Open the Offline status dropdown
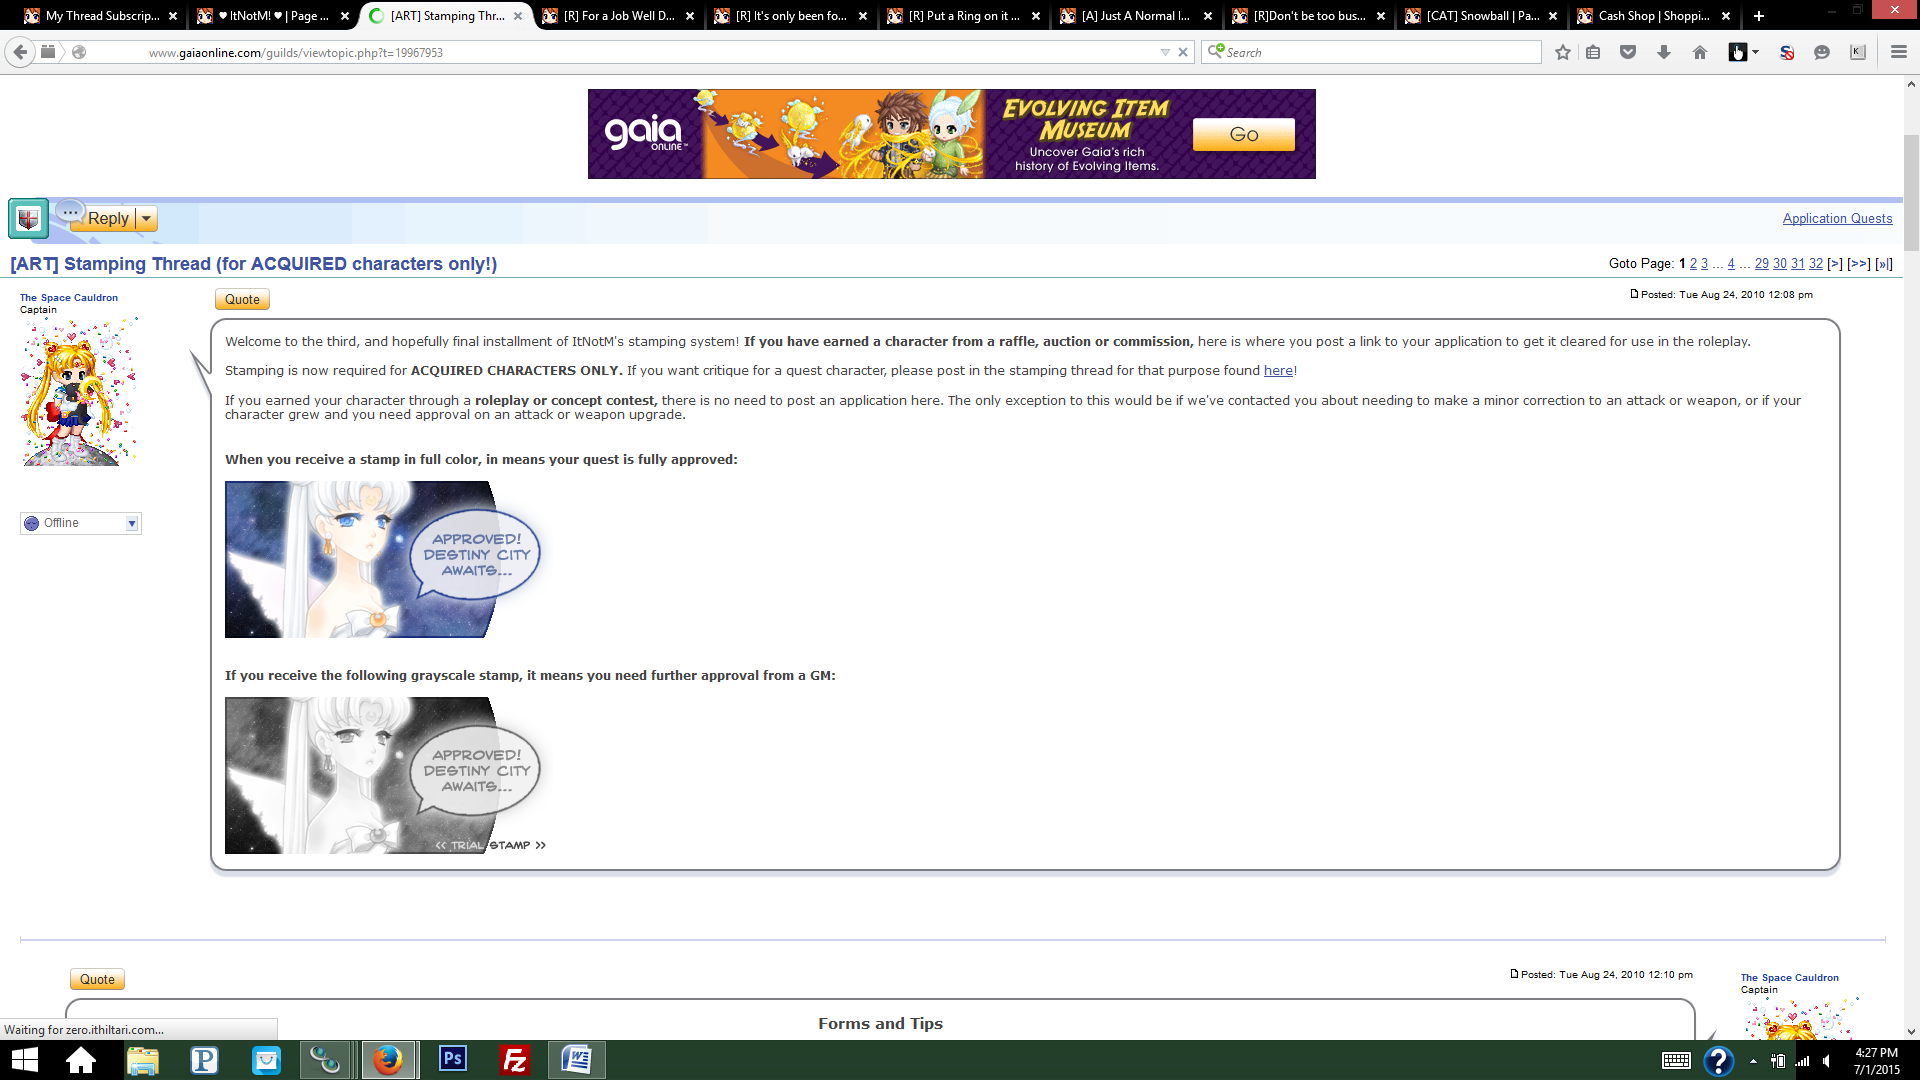The image size is (1920, 1080). 81,523
